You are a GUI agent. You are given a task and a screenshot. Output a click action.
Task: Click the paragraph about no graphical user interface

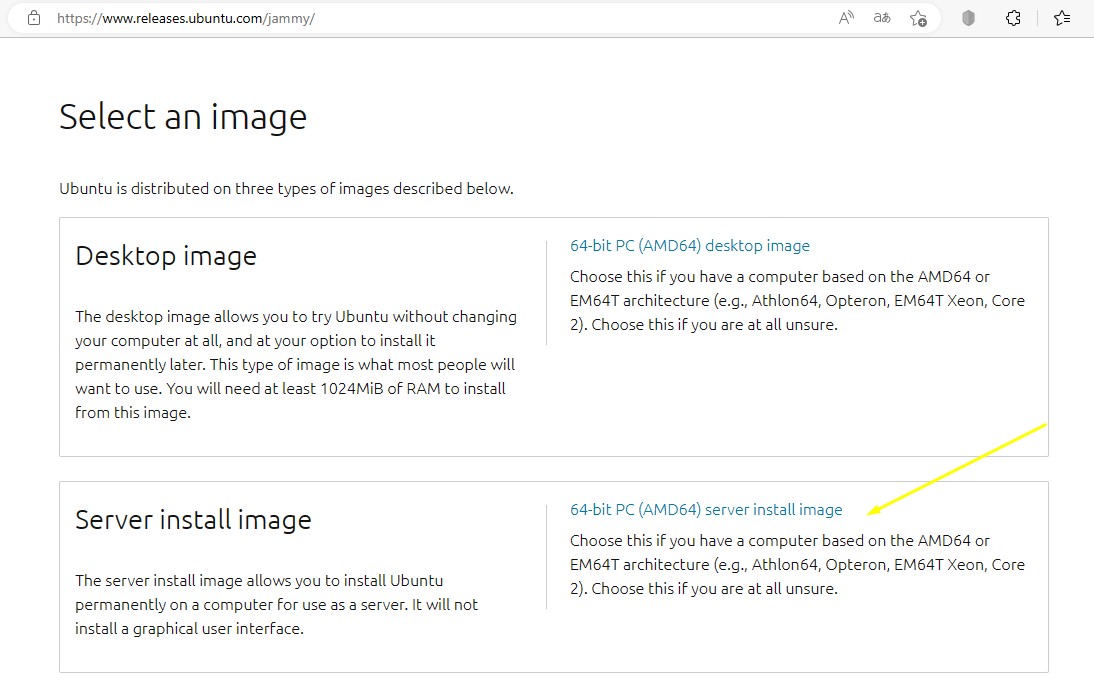tap(276, 605)
